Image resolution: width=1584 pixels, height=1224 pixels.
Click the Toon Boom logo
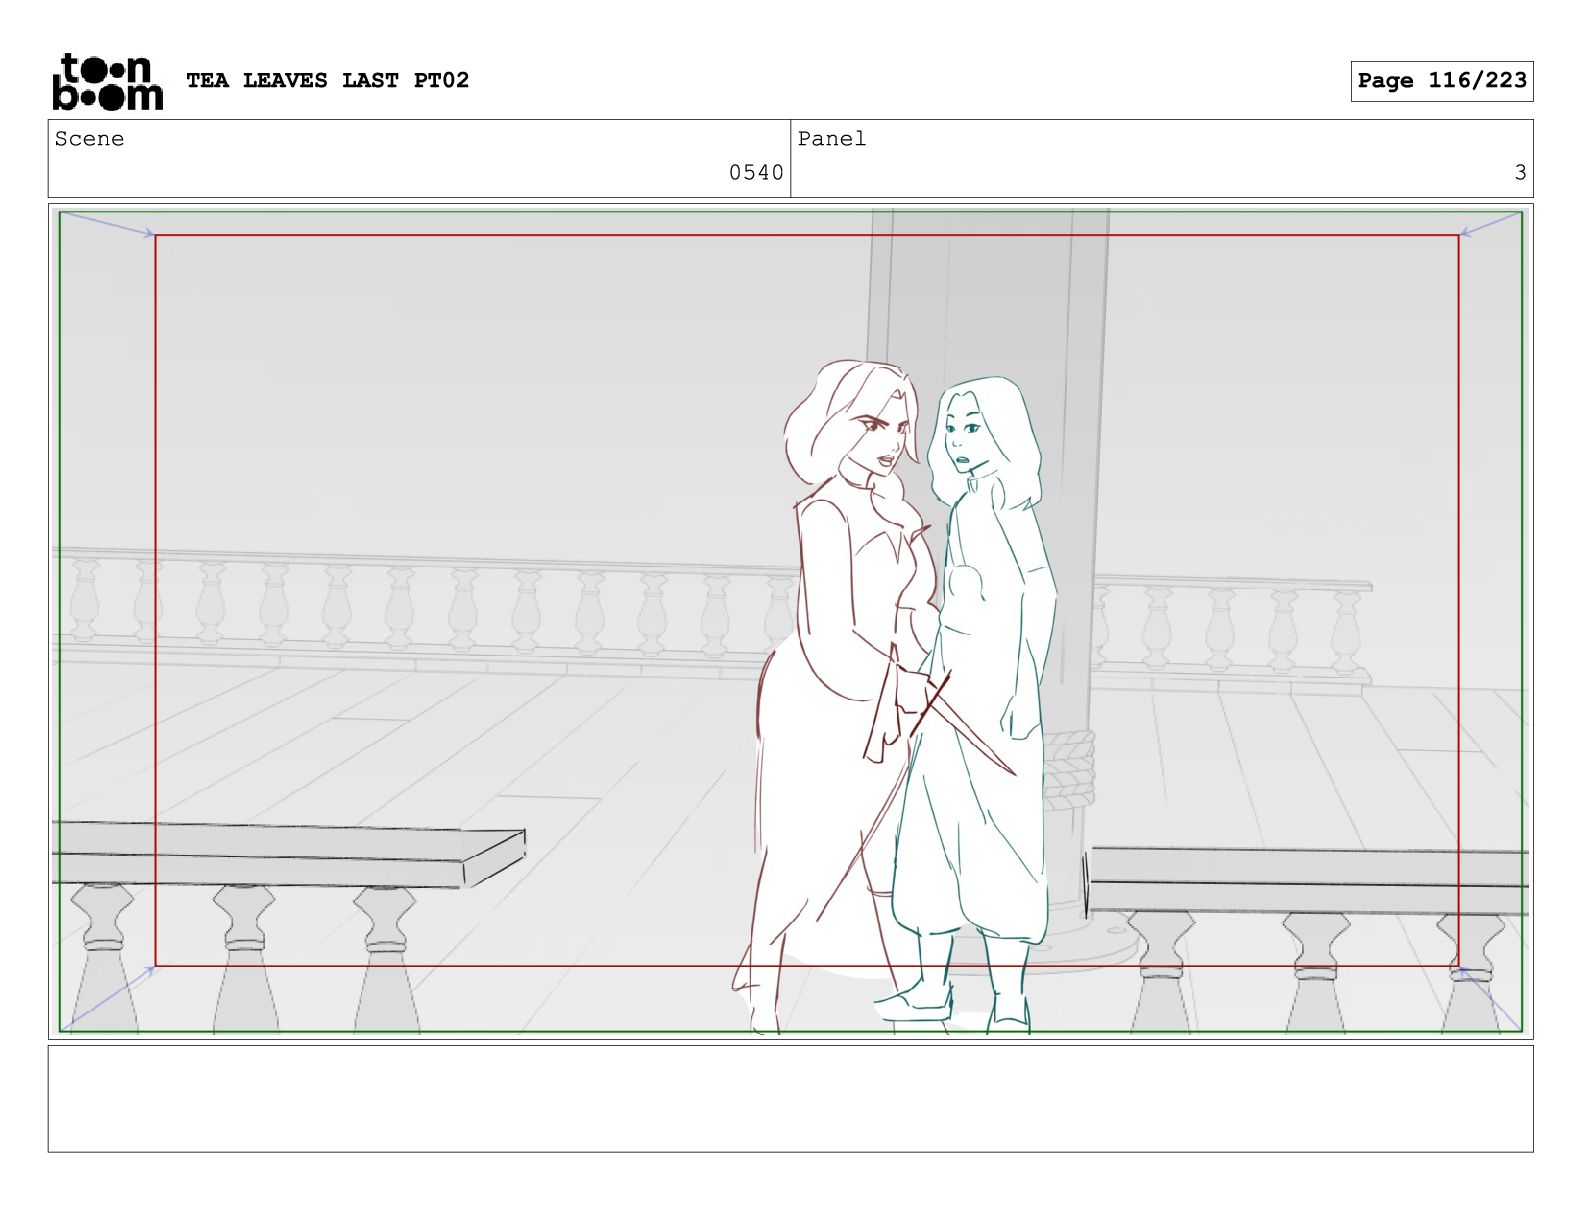click(x=107, y=81)
